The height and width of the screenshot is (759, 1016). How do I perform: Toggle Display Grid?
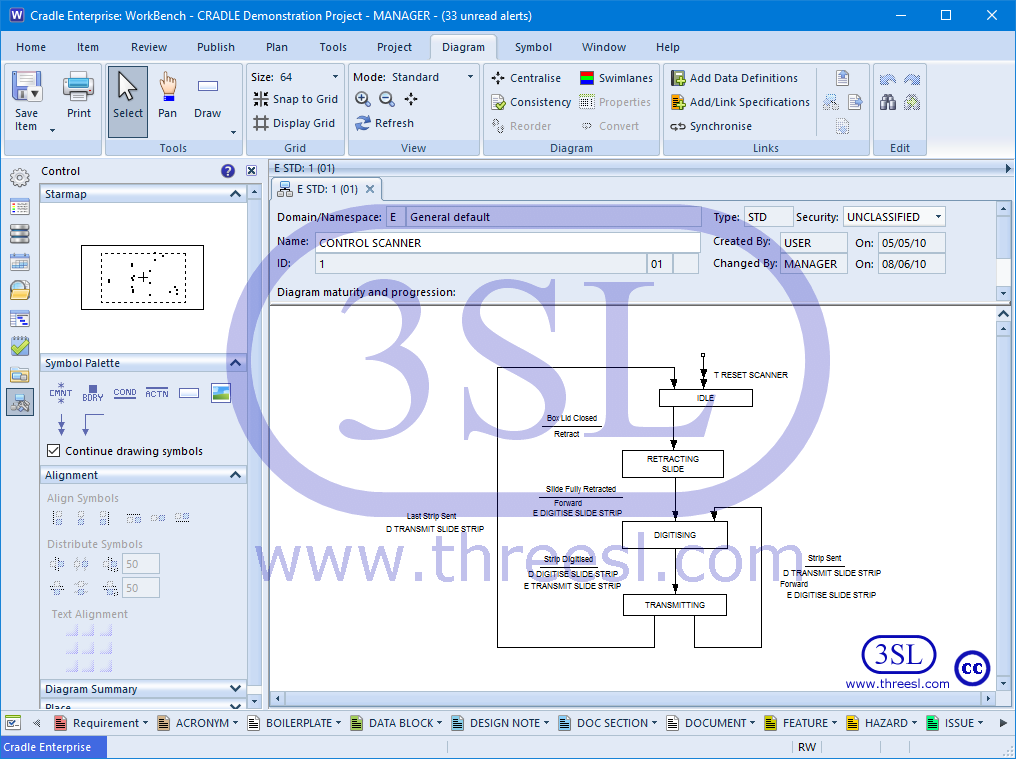click(294, 123)
